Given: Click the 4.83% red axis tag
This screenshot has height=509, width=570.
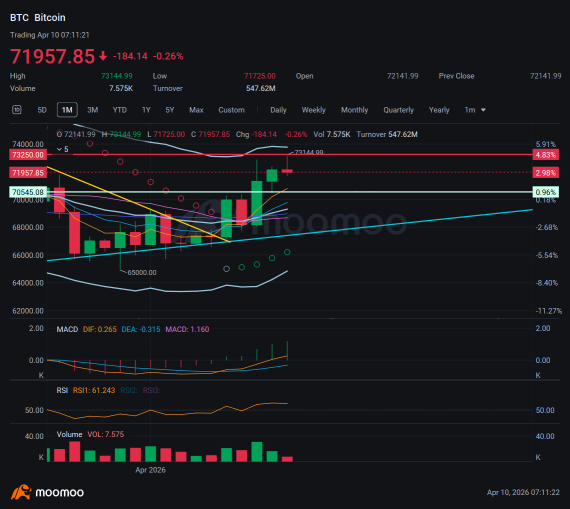Looking at the screenshot, I should [546, 155].
